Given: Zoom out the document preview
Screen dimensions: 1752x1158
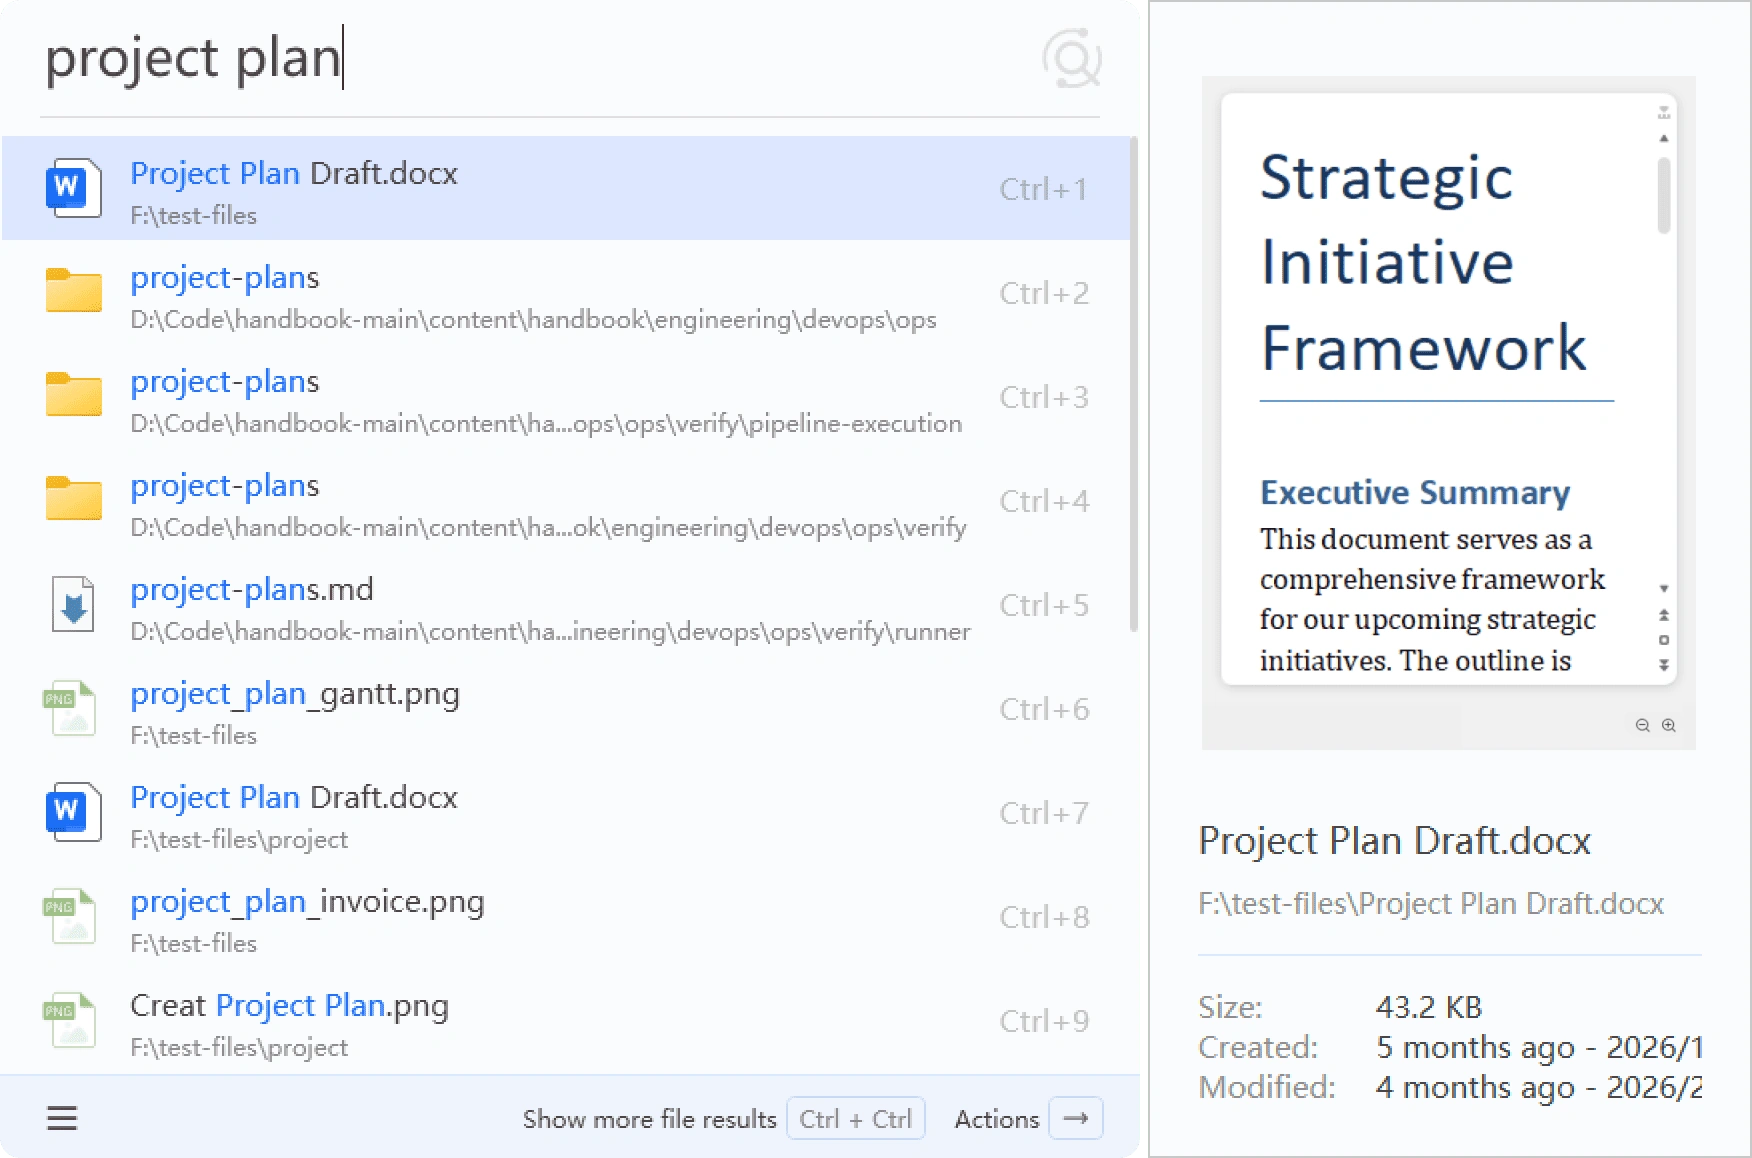Looking at the screenshot, I should [x=1642, y=725].
